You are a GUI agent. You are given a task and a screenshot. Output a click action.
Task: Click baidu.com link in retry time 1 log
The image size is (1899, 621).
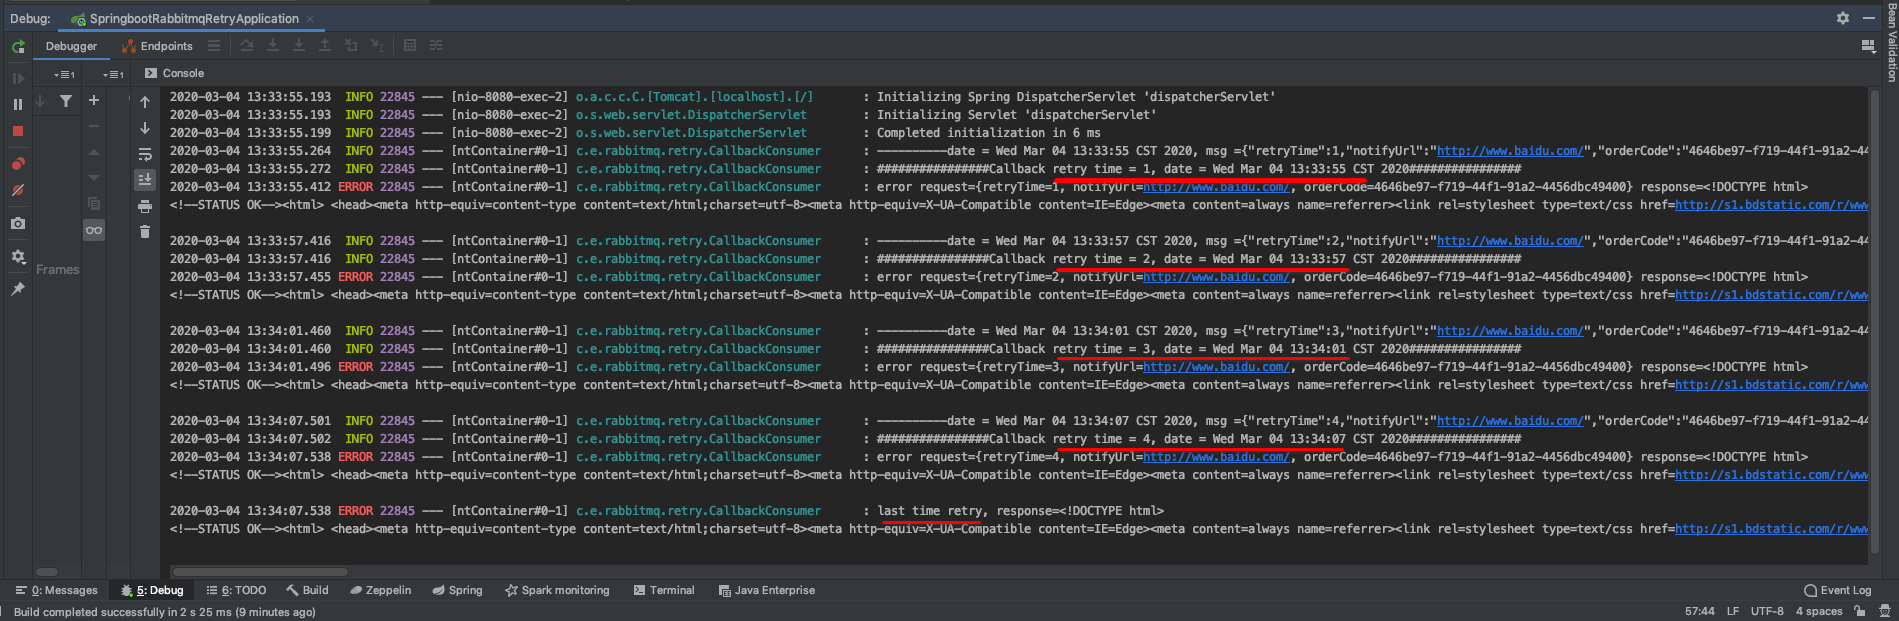point(1510,151)
